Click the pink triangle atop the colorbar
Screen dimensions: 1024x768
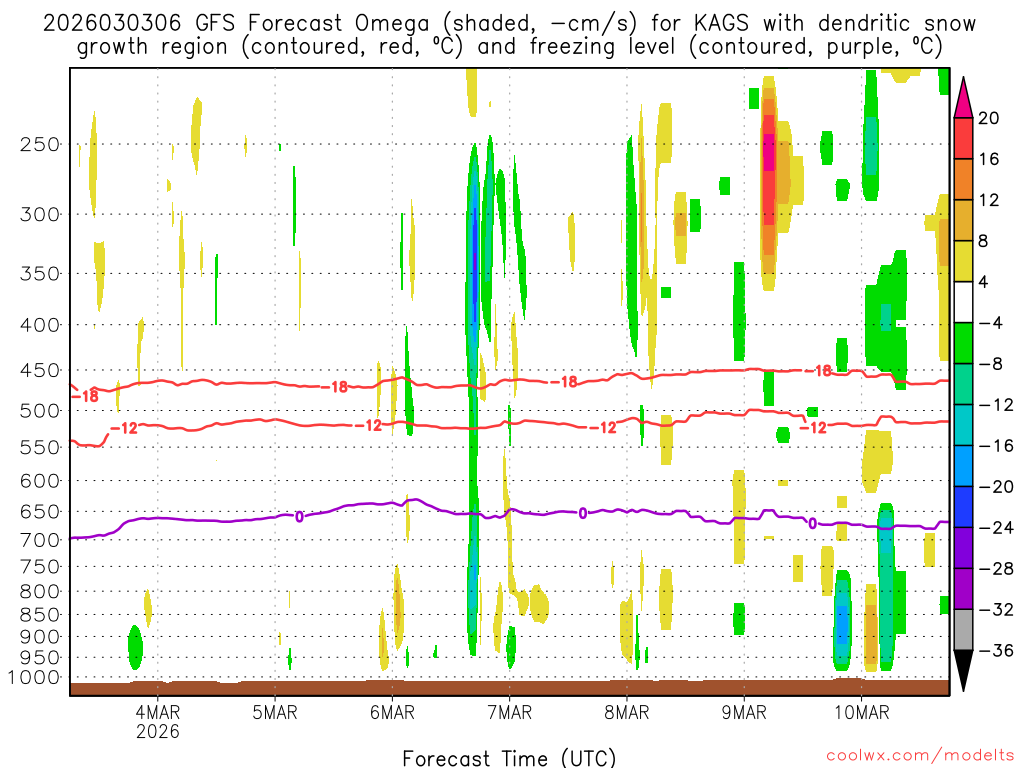pos(963,98)
